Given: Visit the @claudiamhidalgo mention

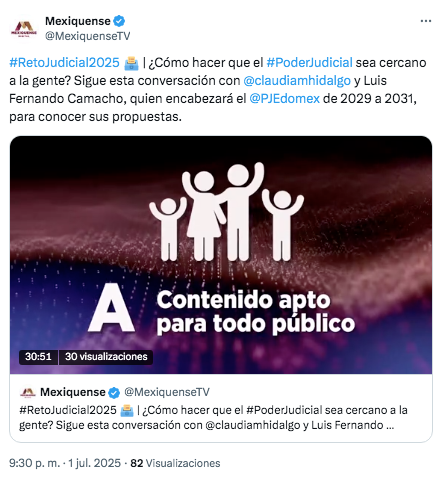Looking at the screenshot, I should pos(297,81).
